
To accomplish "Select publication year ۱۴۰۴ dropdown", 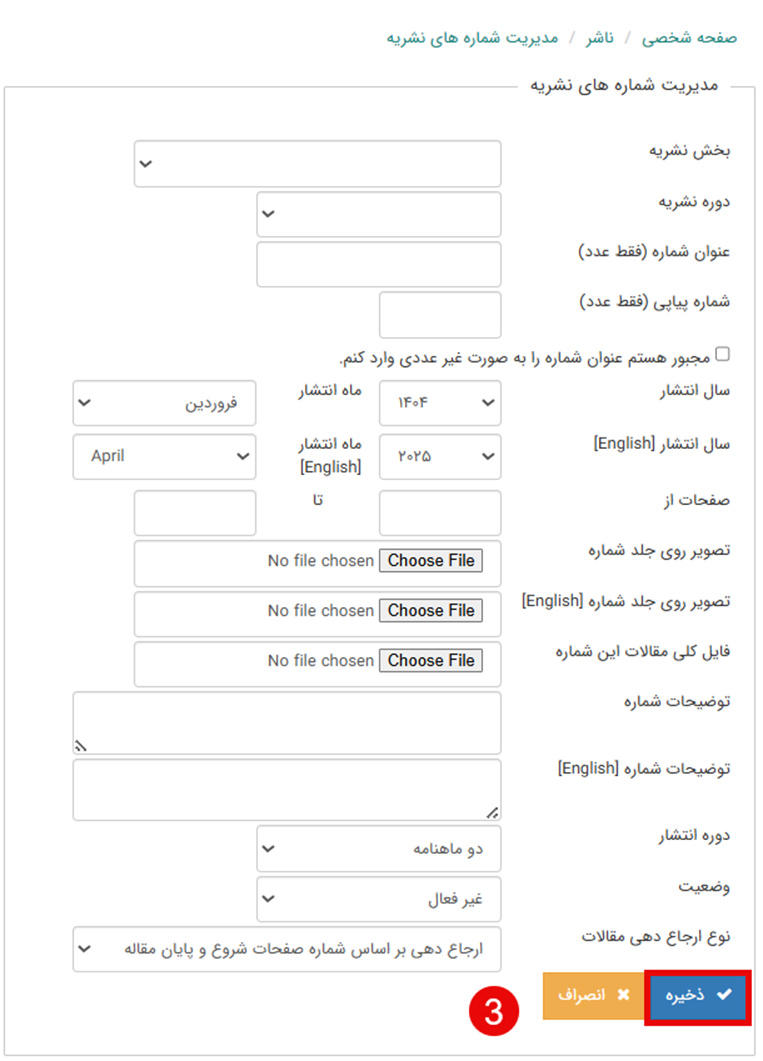I will pos(440,403).
